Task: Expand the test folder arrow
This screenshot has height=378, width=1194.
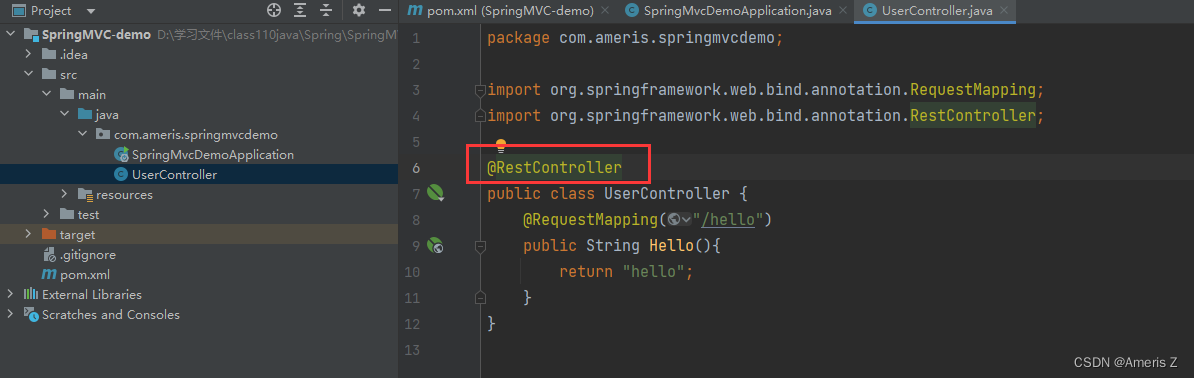Action: pos(46,214)
